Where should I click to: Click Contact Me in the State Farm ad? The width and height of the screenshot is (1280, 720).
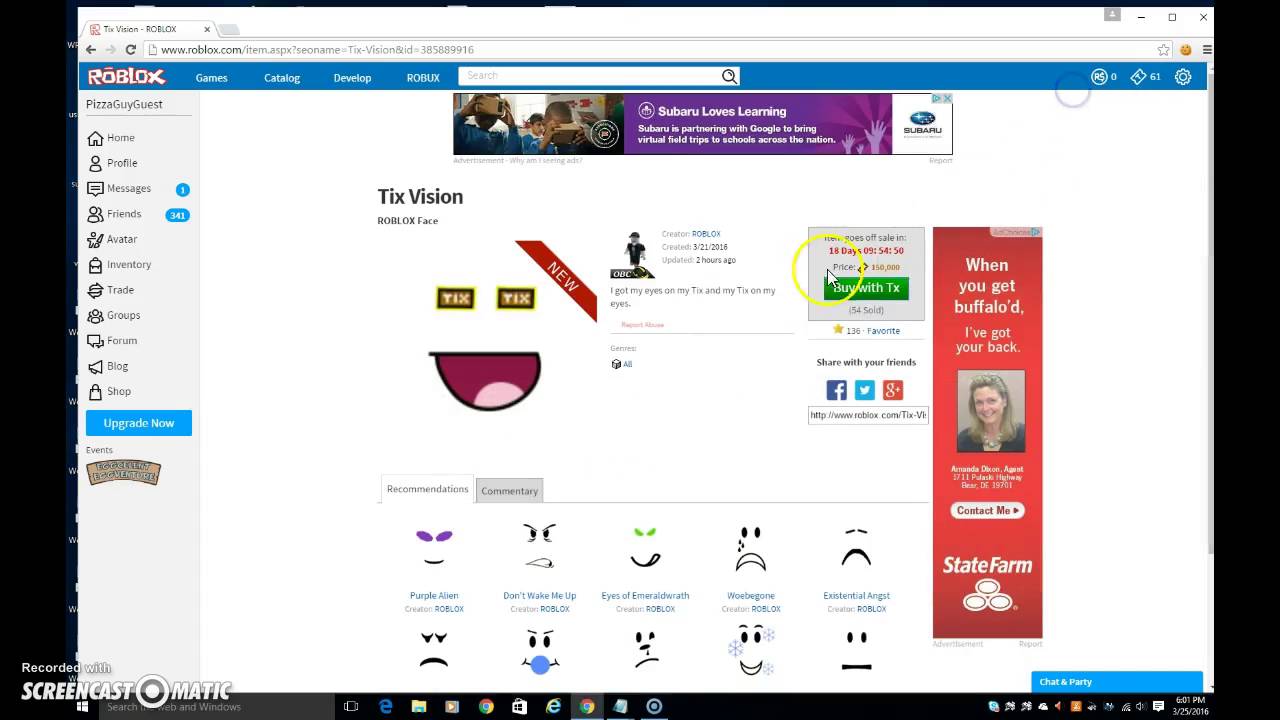[x=987, y=511]
